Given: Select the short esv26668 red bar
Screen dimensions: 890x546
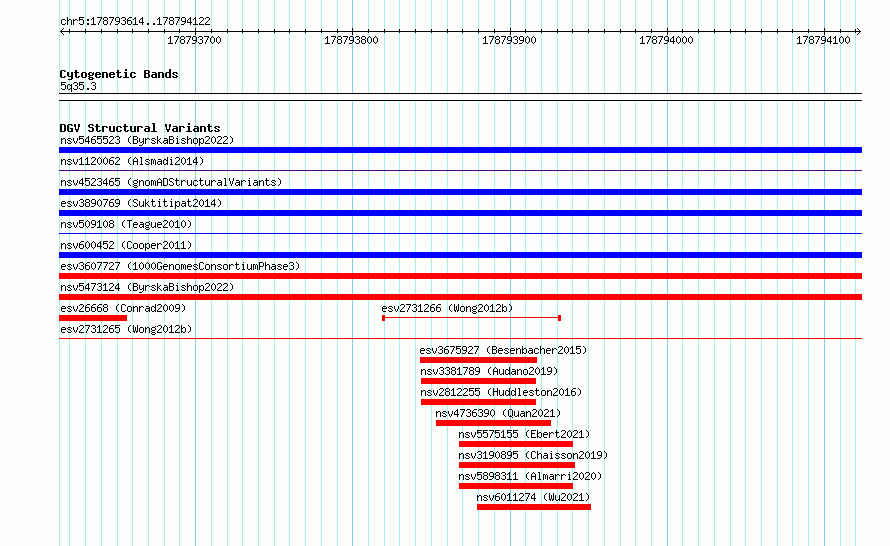Looking at the screenshot, I should [x=93, y=318].
